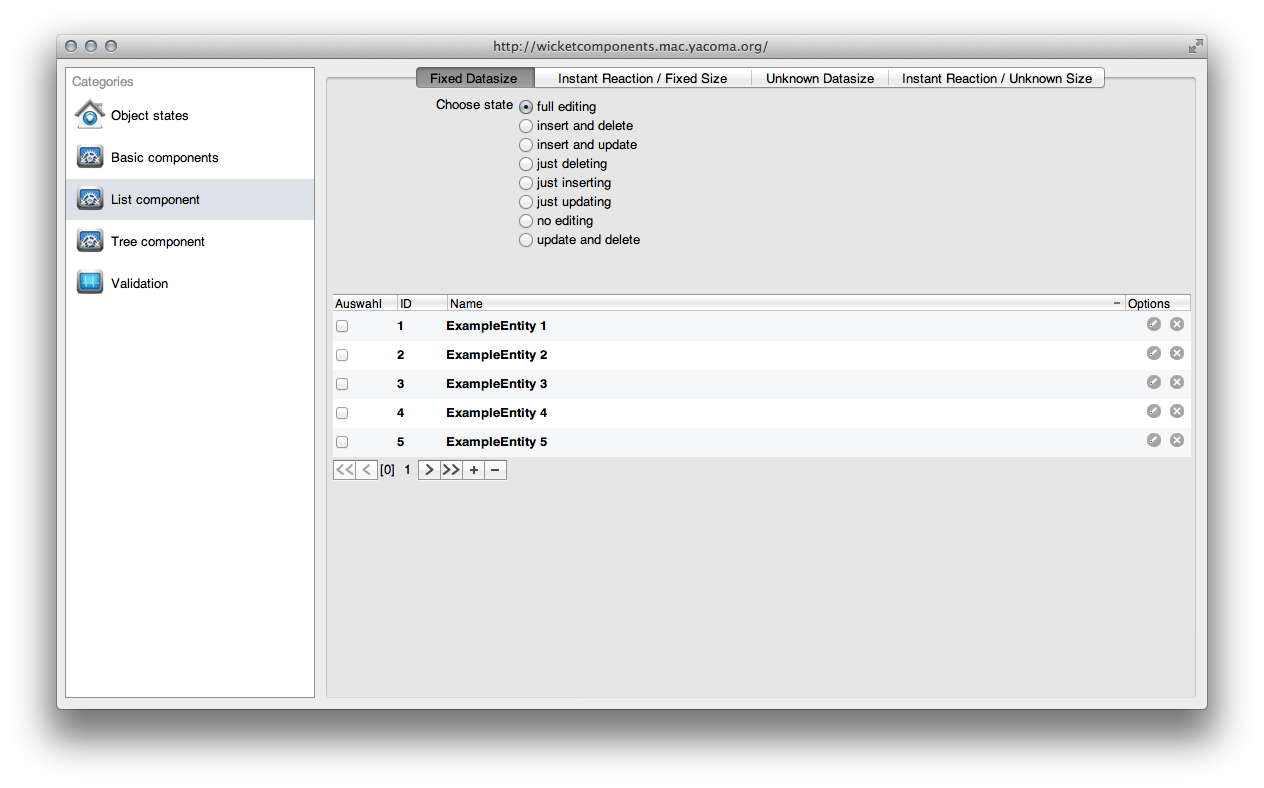The width and height of the screenshot is (1264, 788).
Task: Select the List component sidebar entry
Action: coord(155,199)
